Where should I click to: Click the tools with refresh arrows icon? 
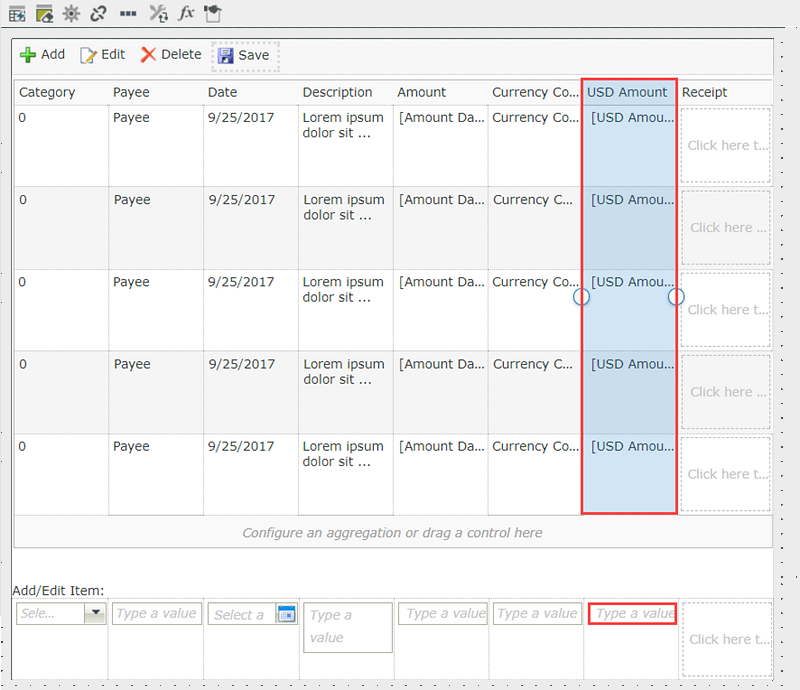[158, 14]
